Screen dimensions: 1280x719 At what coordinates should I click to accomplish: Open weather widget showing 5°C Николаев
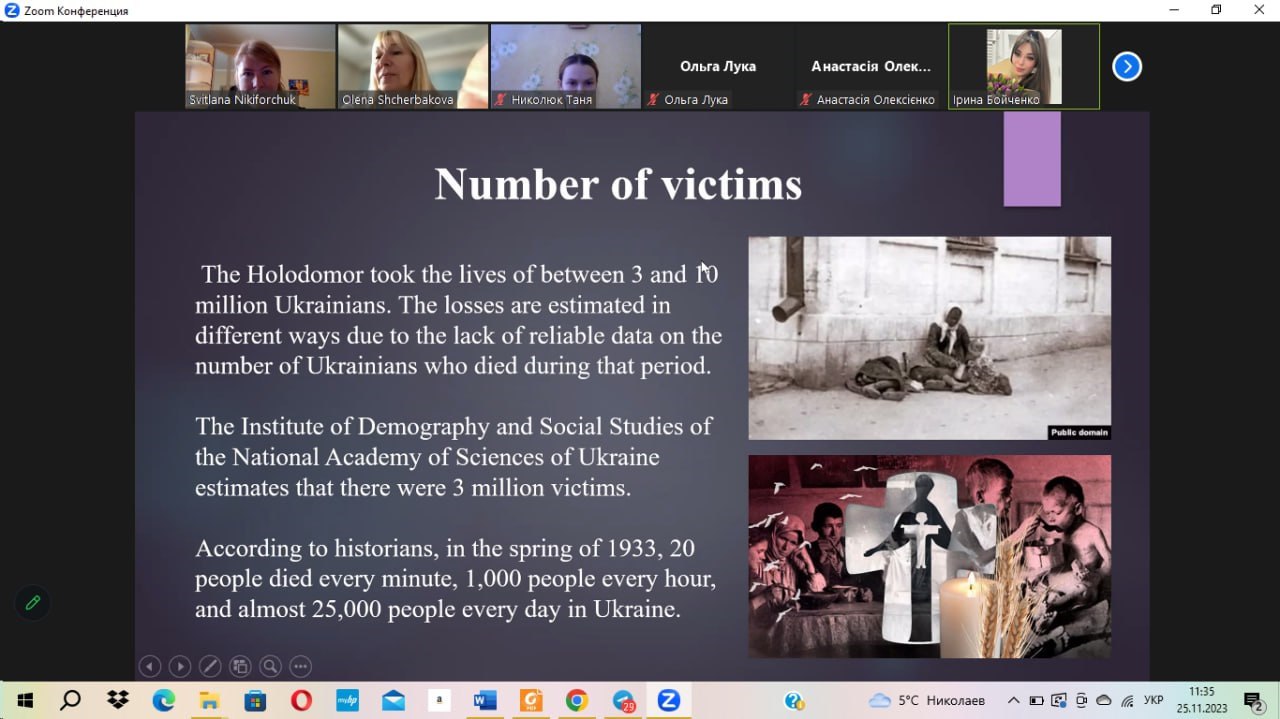tap(926, 700)
